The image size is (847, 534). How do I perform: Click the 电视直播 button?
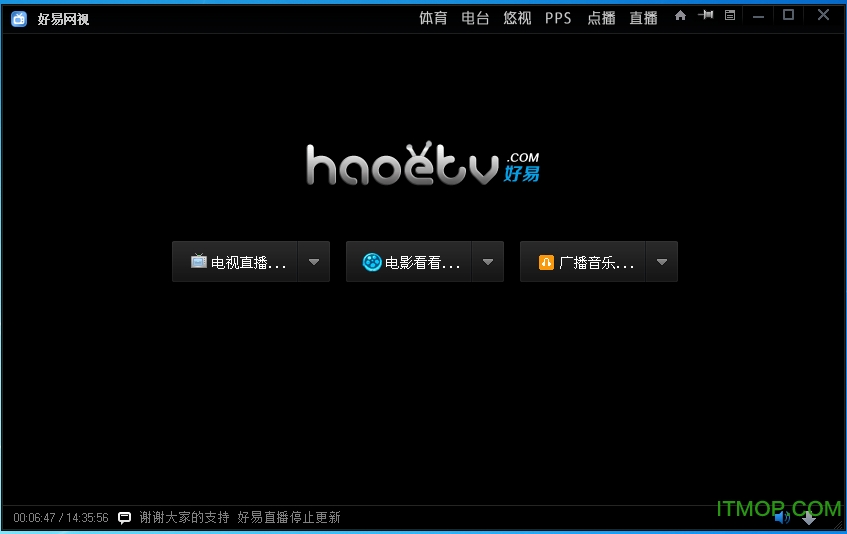235,262
